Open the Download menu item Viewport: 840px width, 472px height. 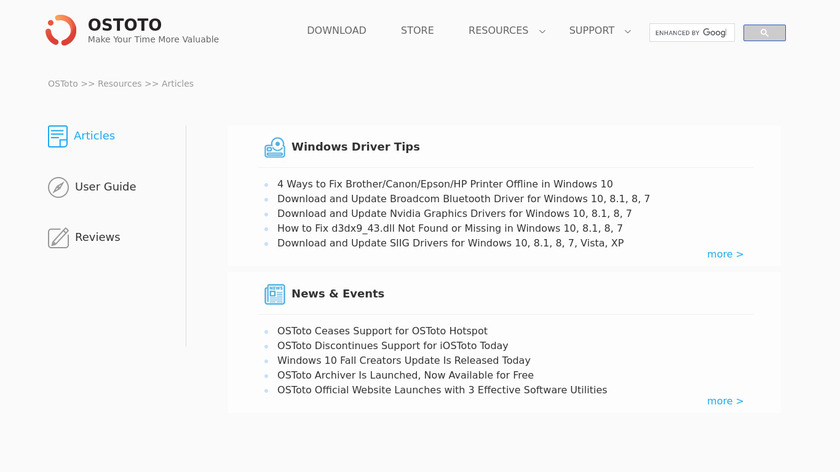pos(336,31)
